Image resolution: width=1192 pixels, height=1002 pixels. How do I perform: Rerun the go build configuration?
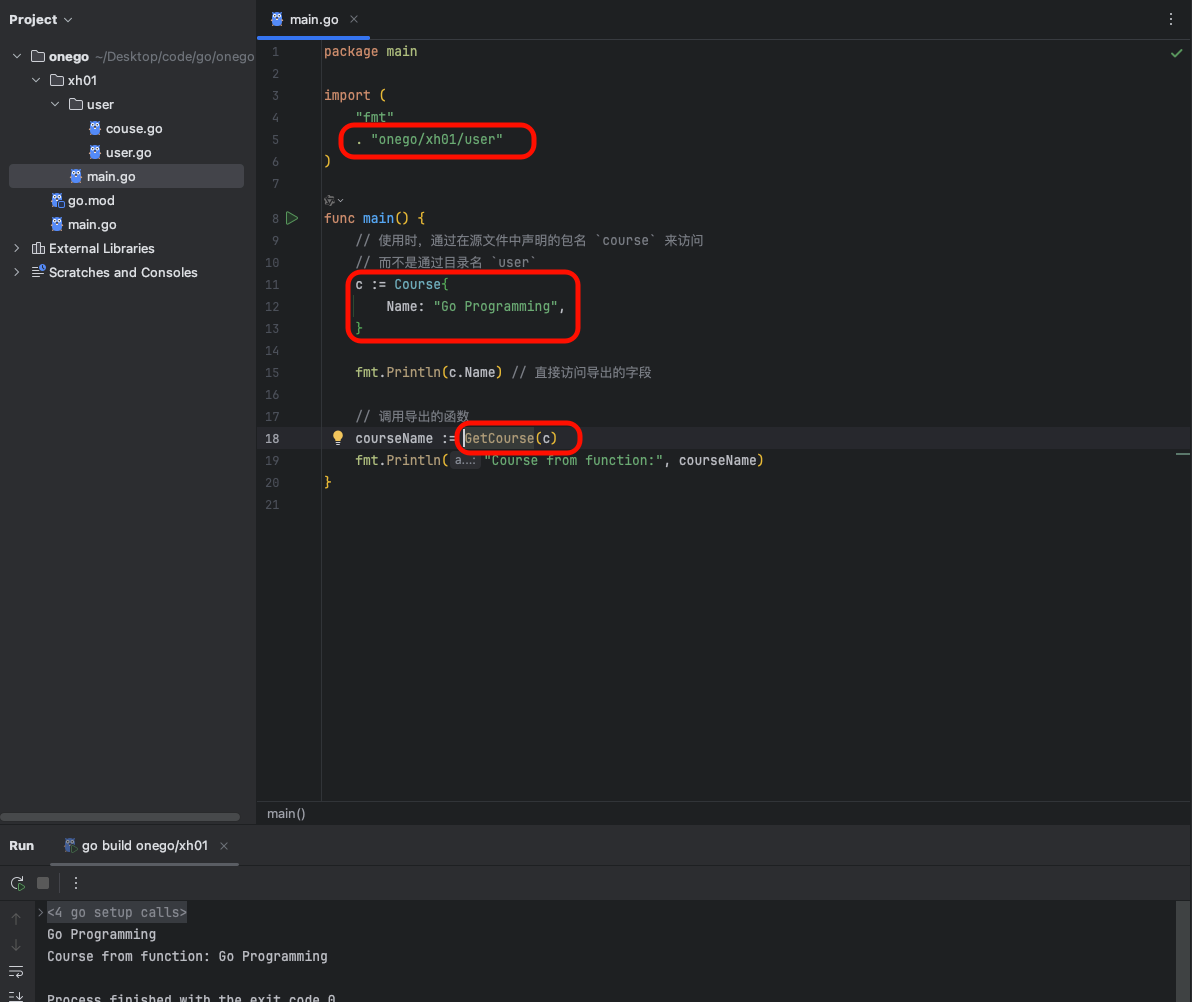(x=17, y=883)
